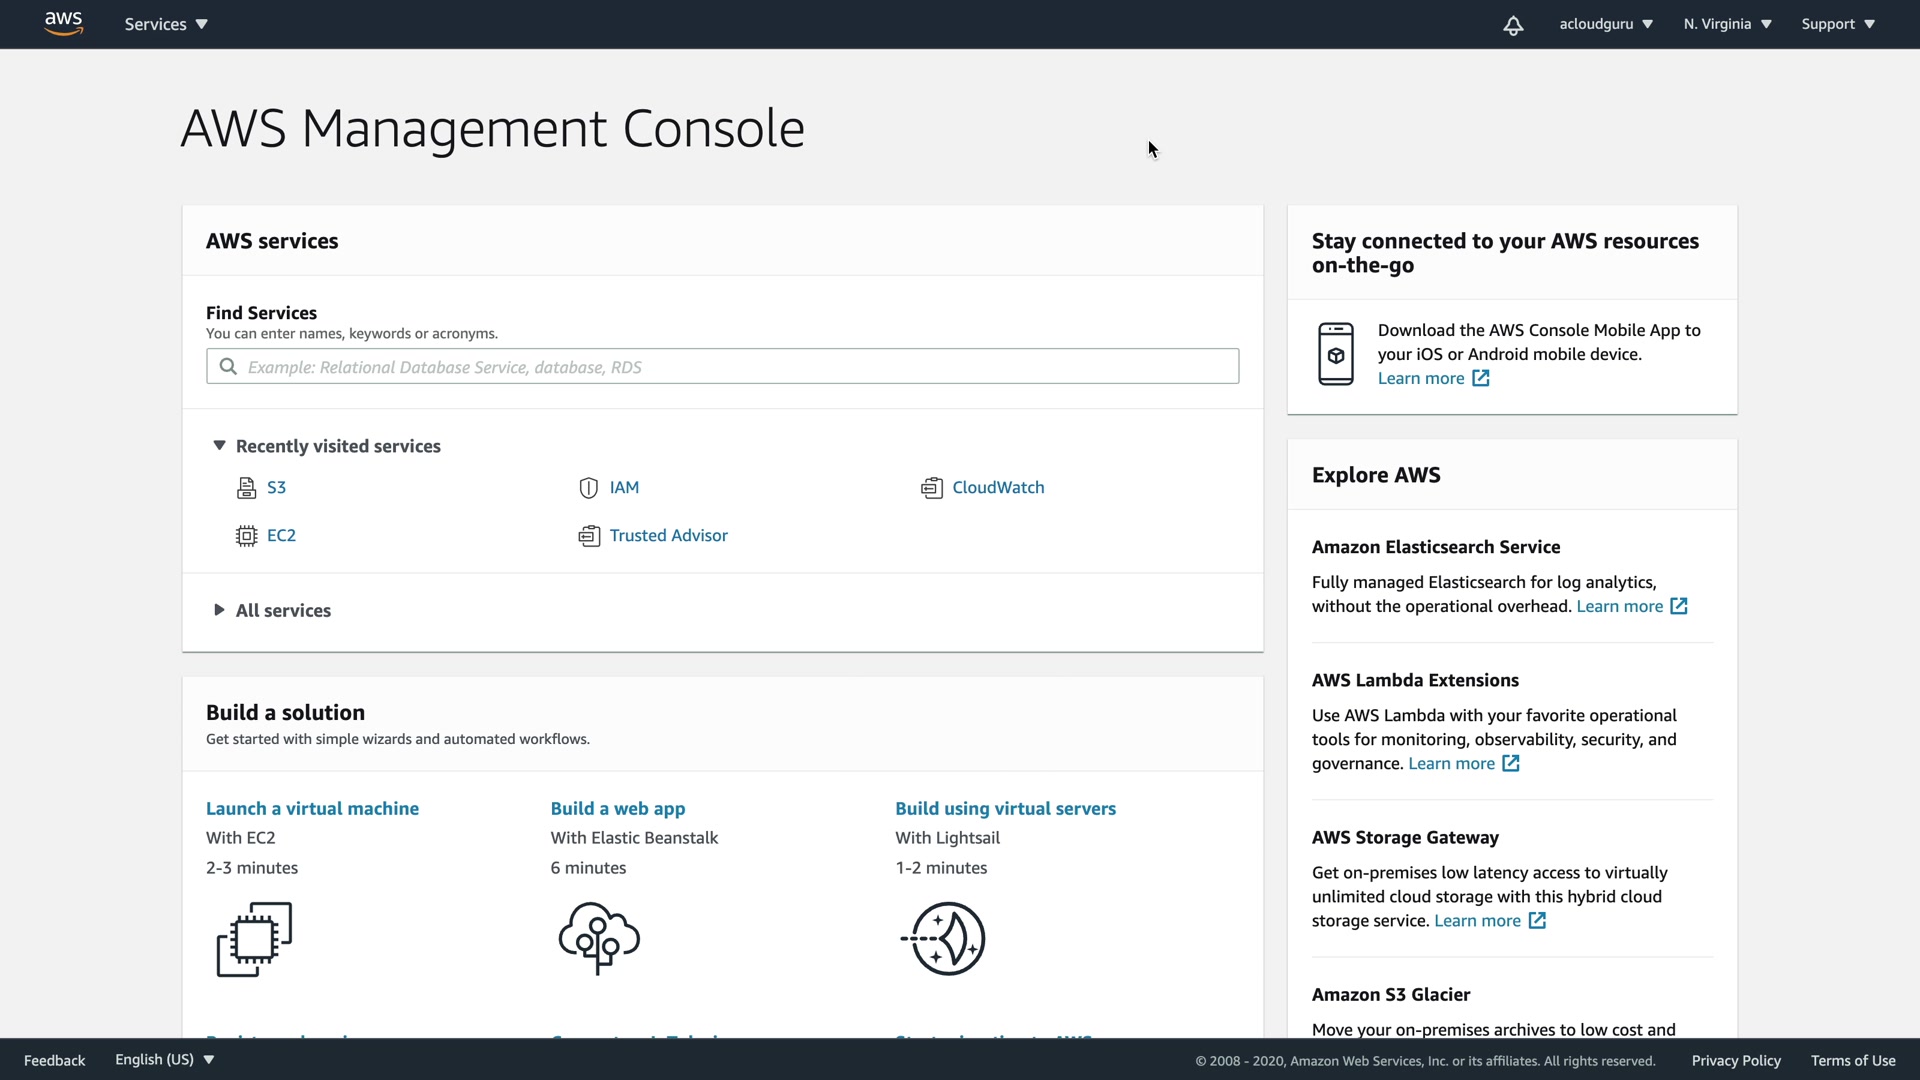This screenshot has height=1080, width=1920.
Task: Focus the Find Services search field
Action: [722, 367]
